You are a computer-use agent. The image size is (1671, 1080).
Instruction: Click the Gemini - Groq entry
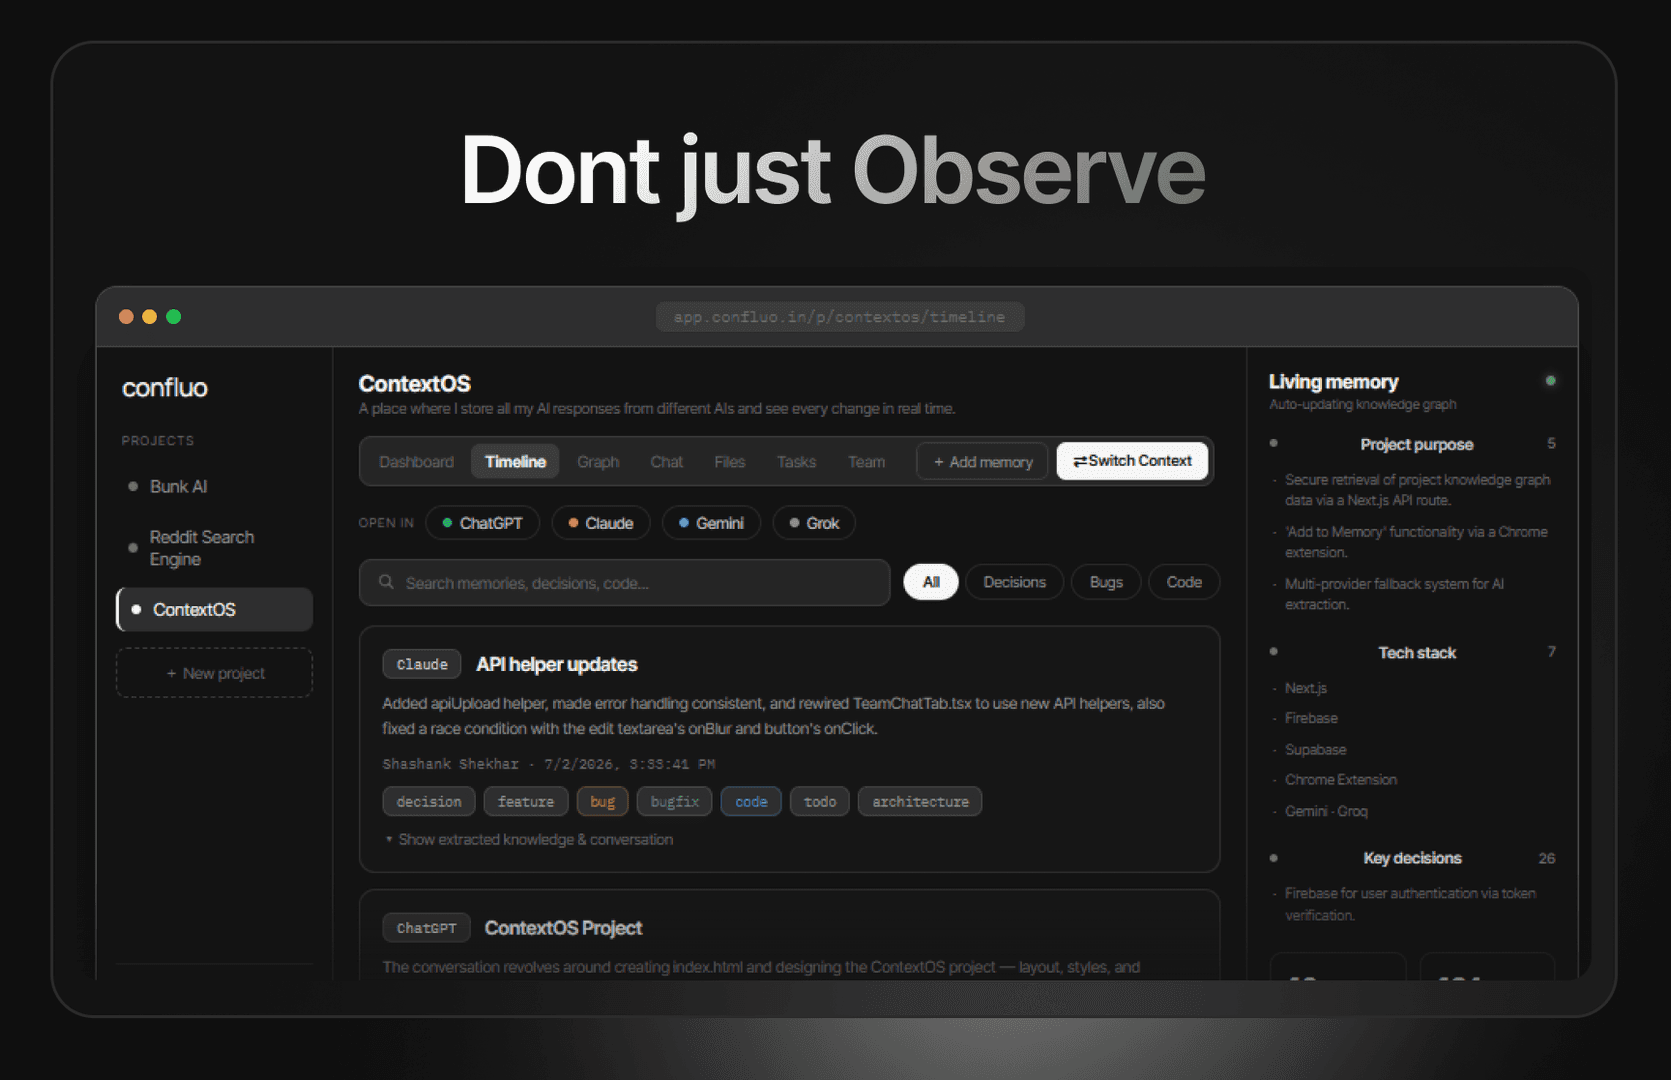click(1326, 811)
